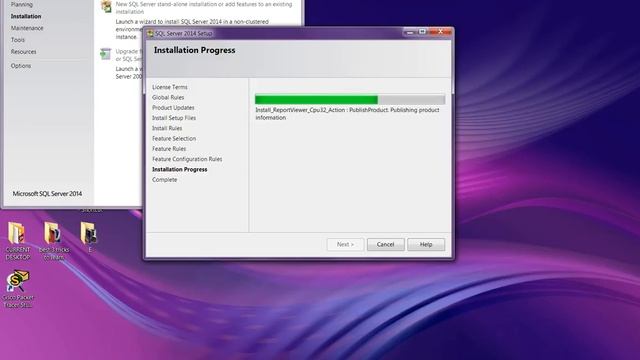The image size is (640, 360).
Task: Select Feature Selection step in sidebar
Action: (174, 138)
